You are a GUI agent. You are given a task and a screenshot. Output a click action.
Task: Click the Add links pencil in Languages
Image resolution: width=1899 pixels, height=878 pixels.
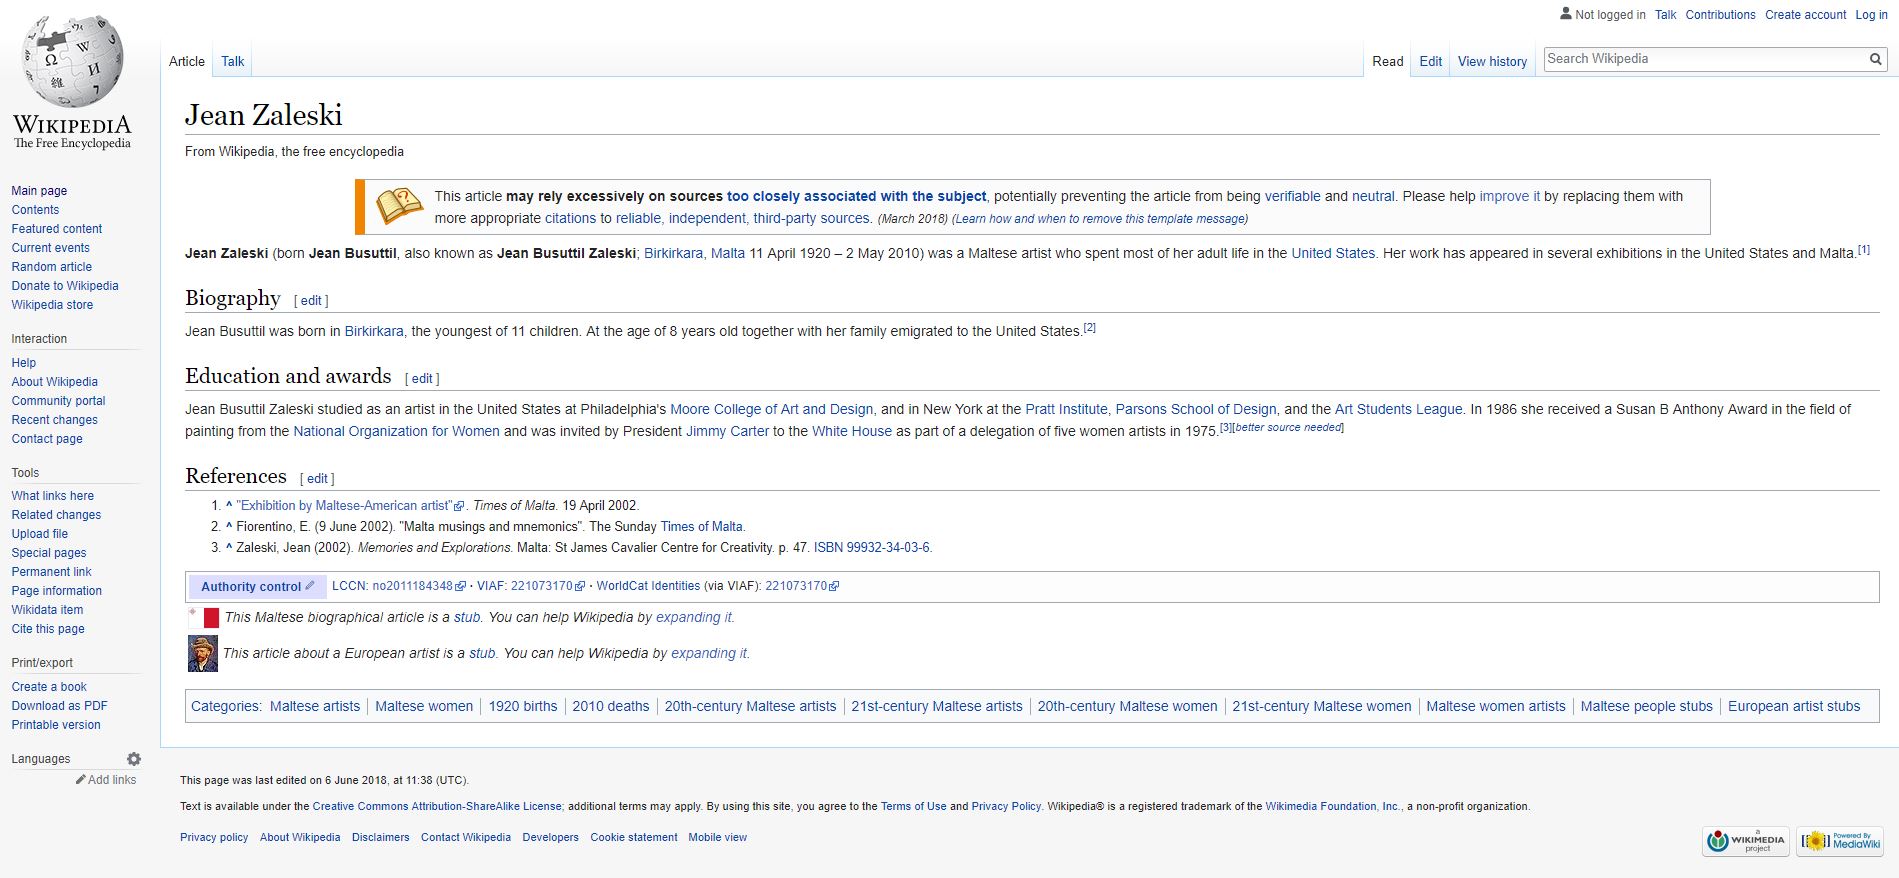pyautogui.click(x=81, y=780)
